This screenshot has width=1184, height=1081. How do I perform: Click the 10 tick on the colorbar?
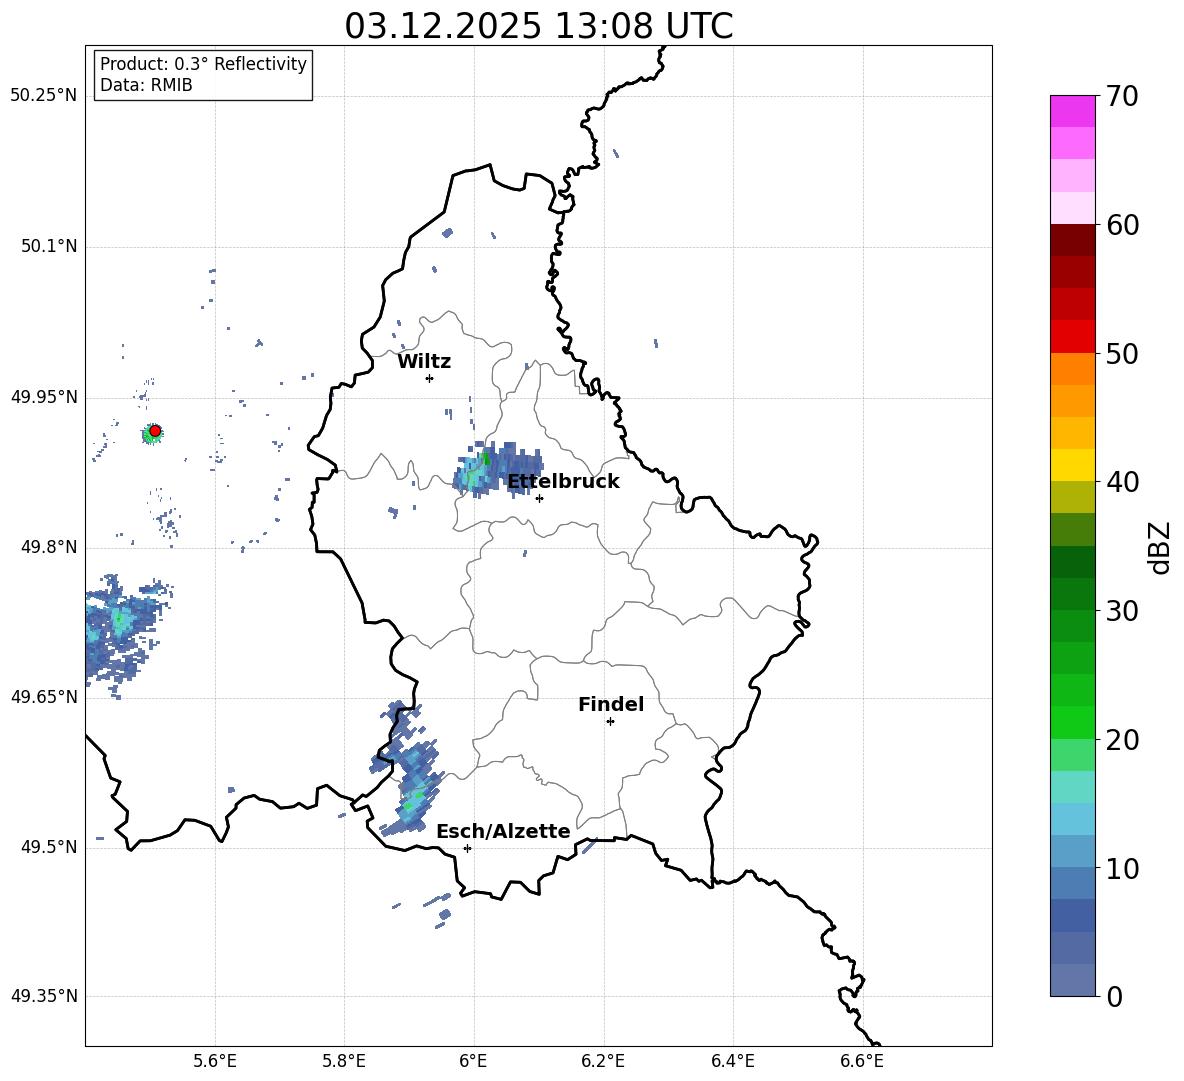click(x=1121, y=869)
